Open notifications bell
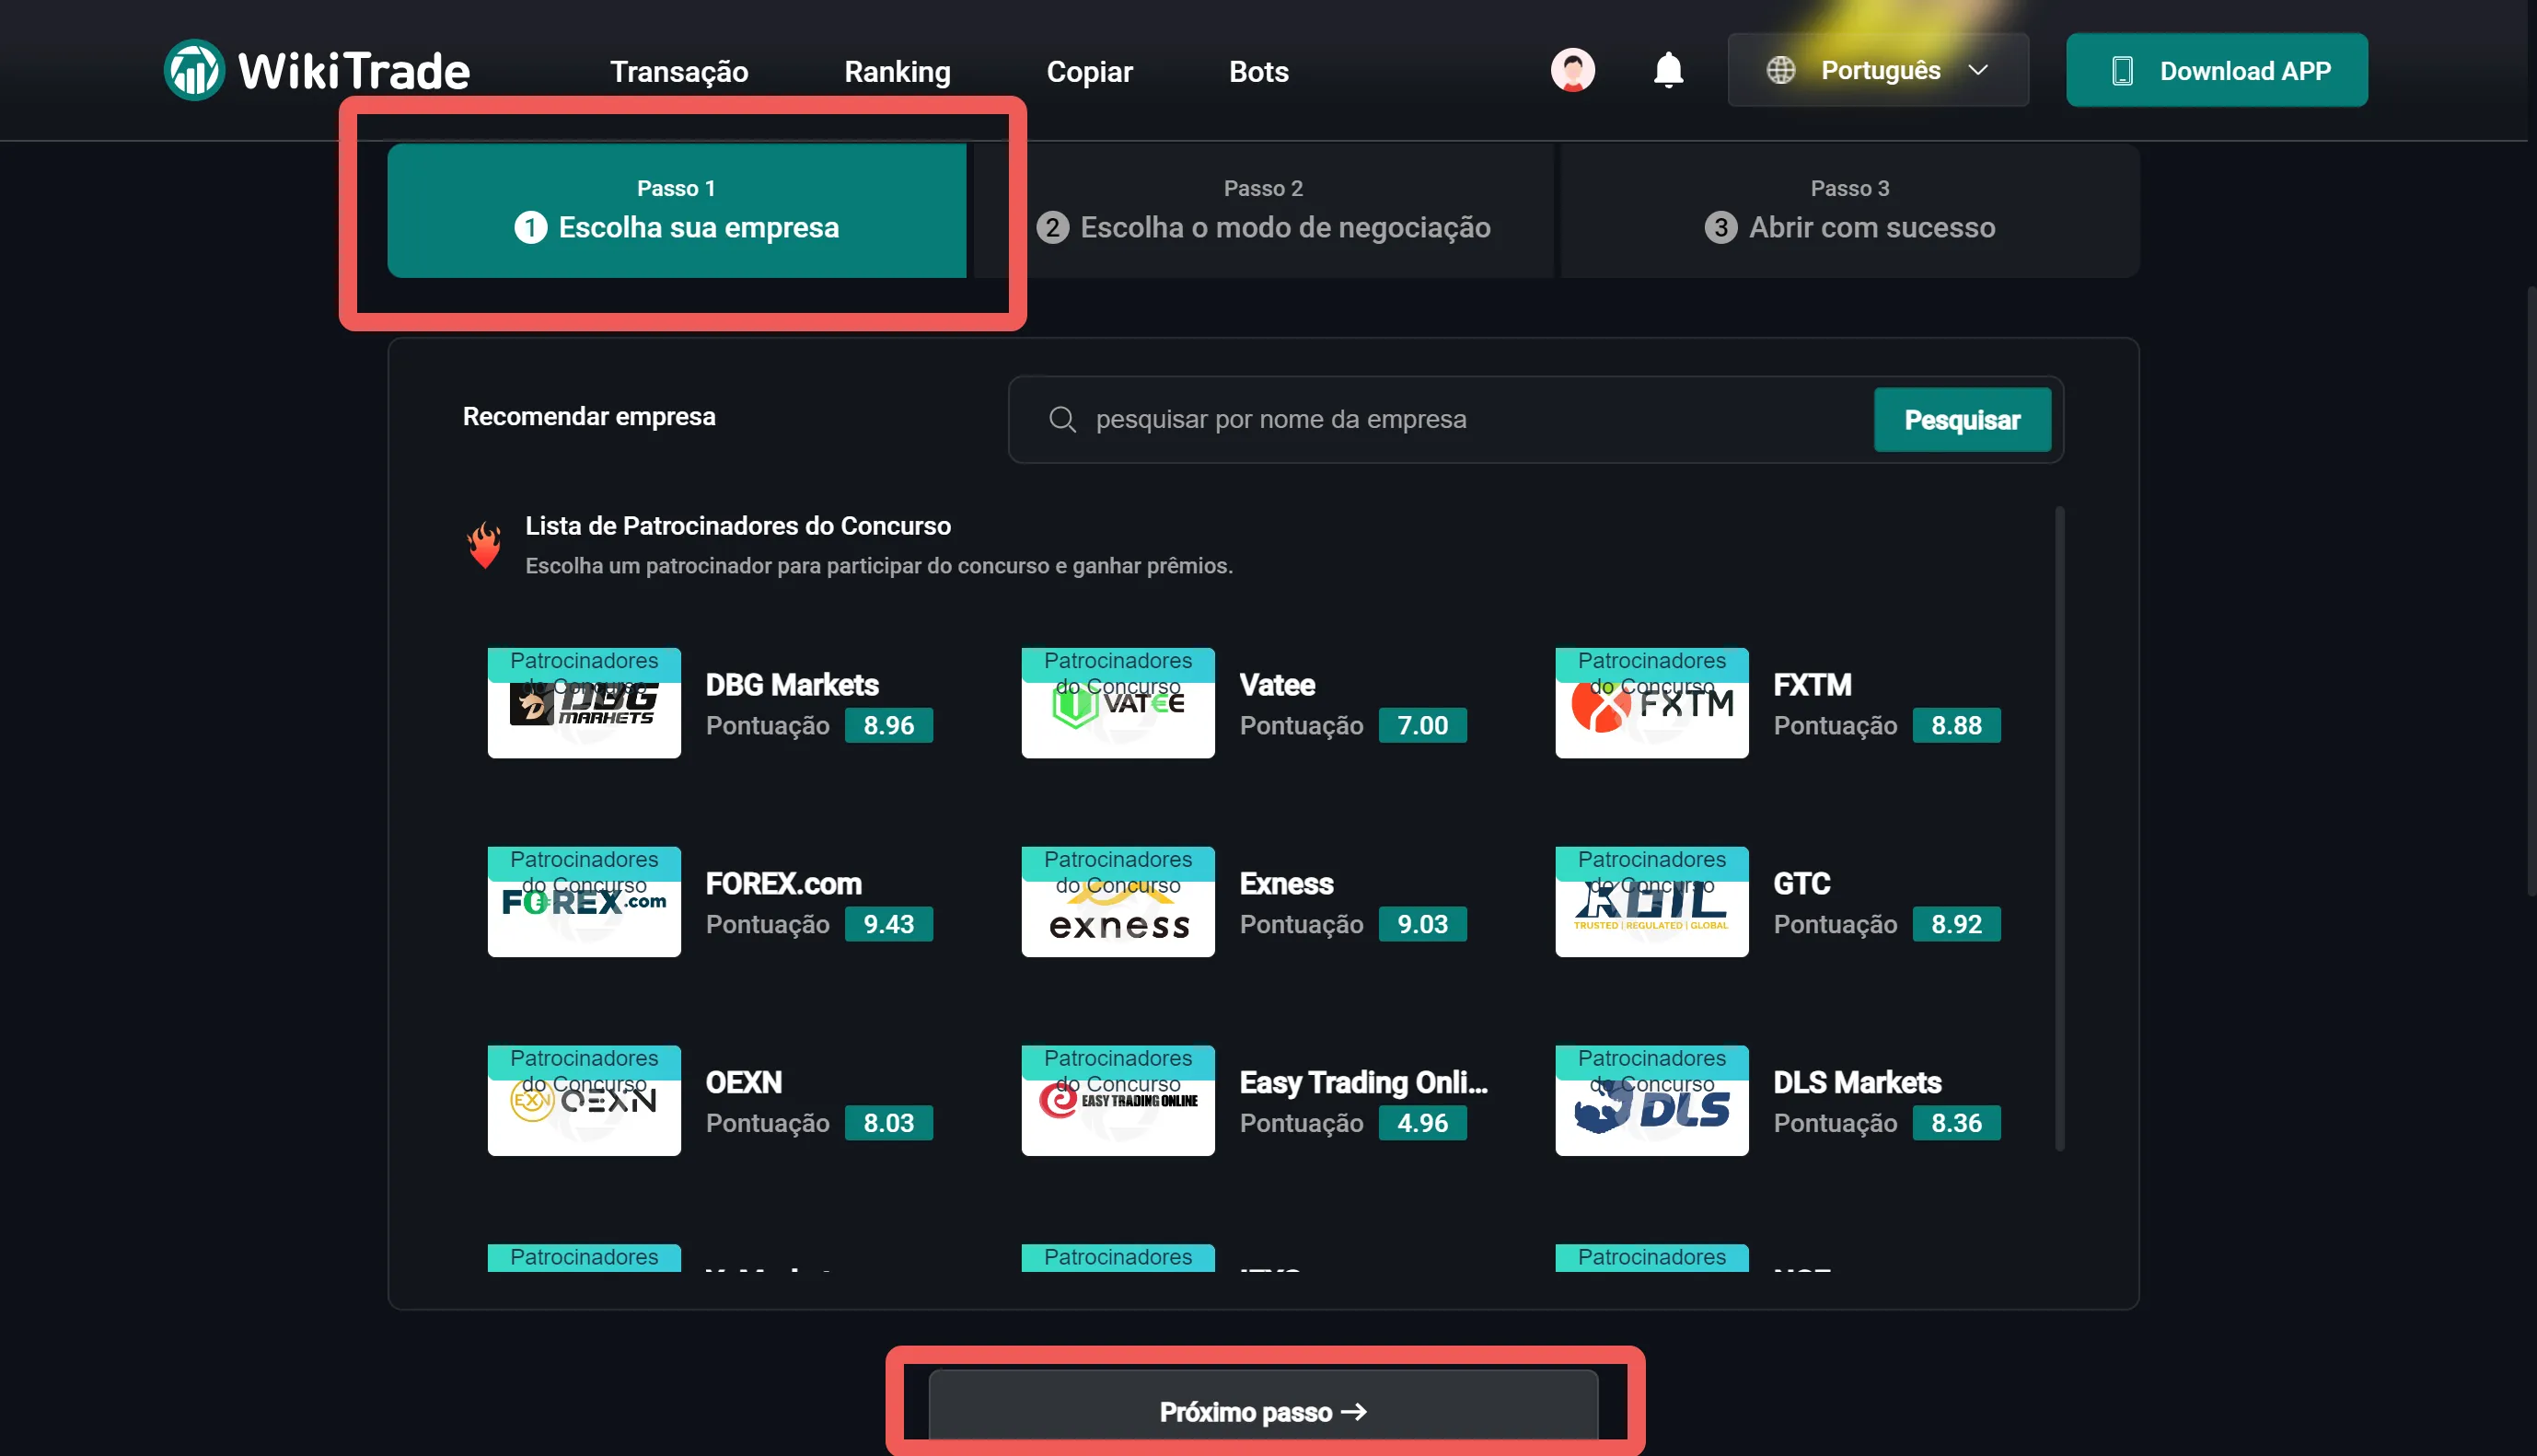 [1668, 70]
